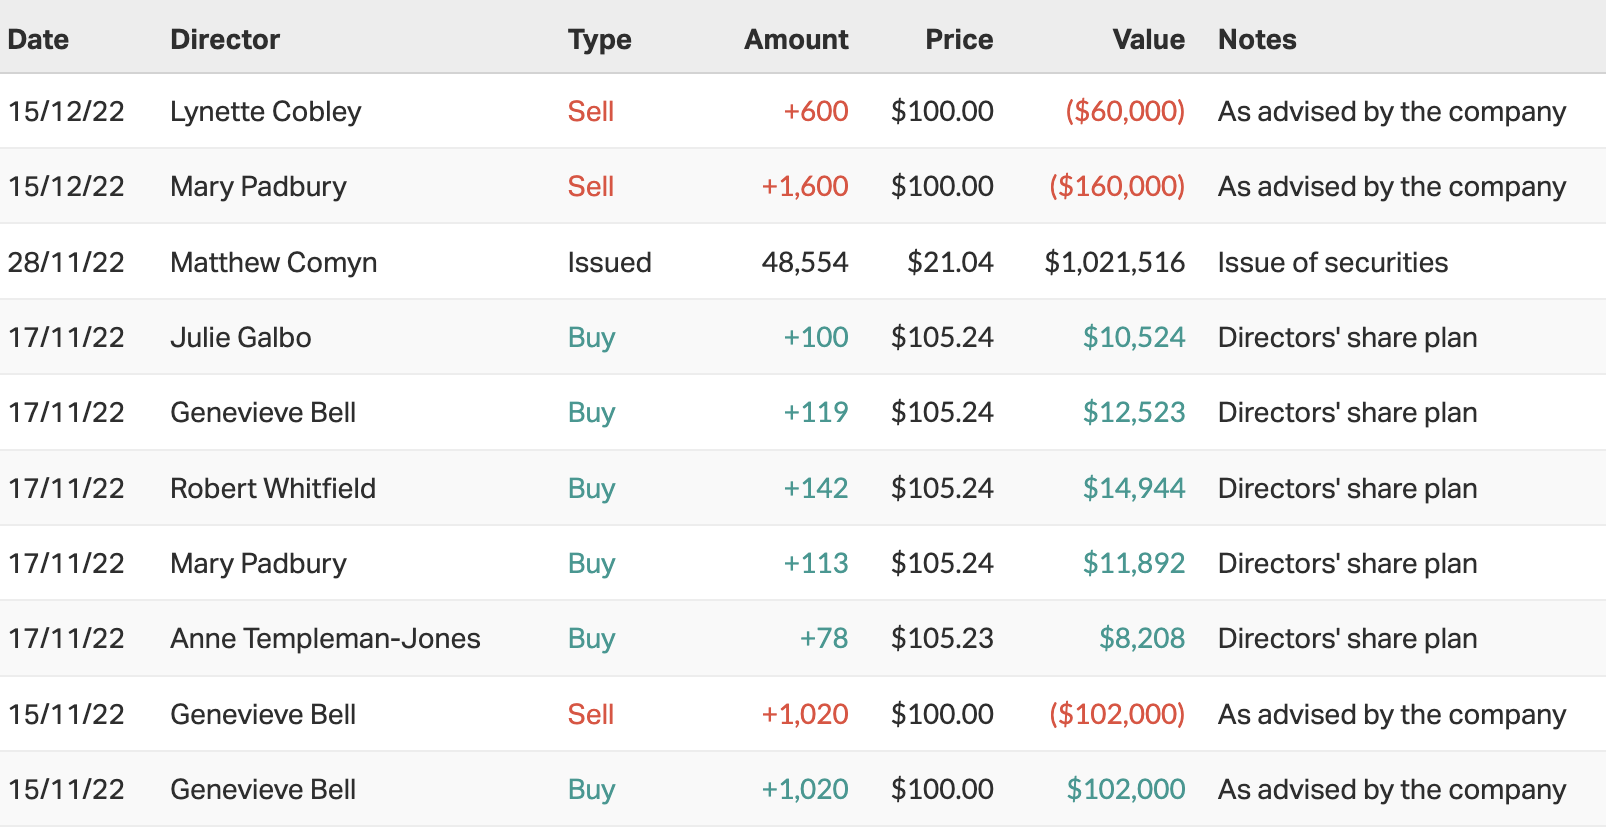Select the Price column header
The image size is (1606, 830).
[959, 40]
